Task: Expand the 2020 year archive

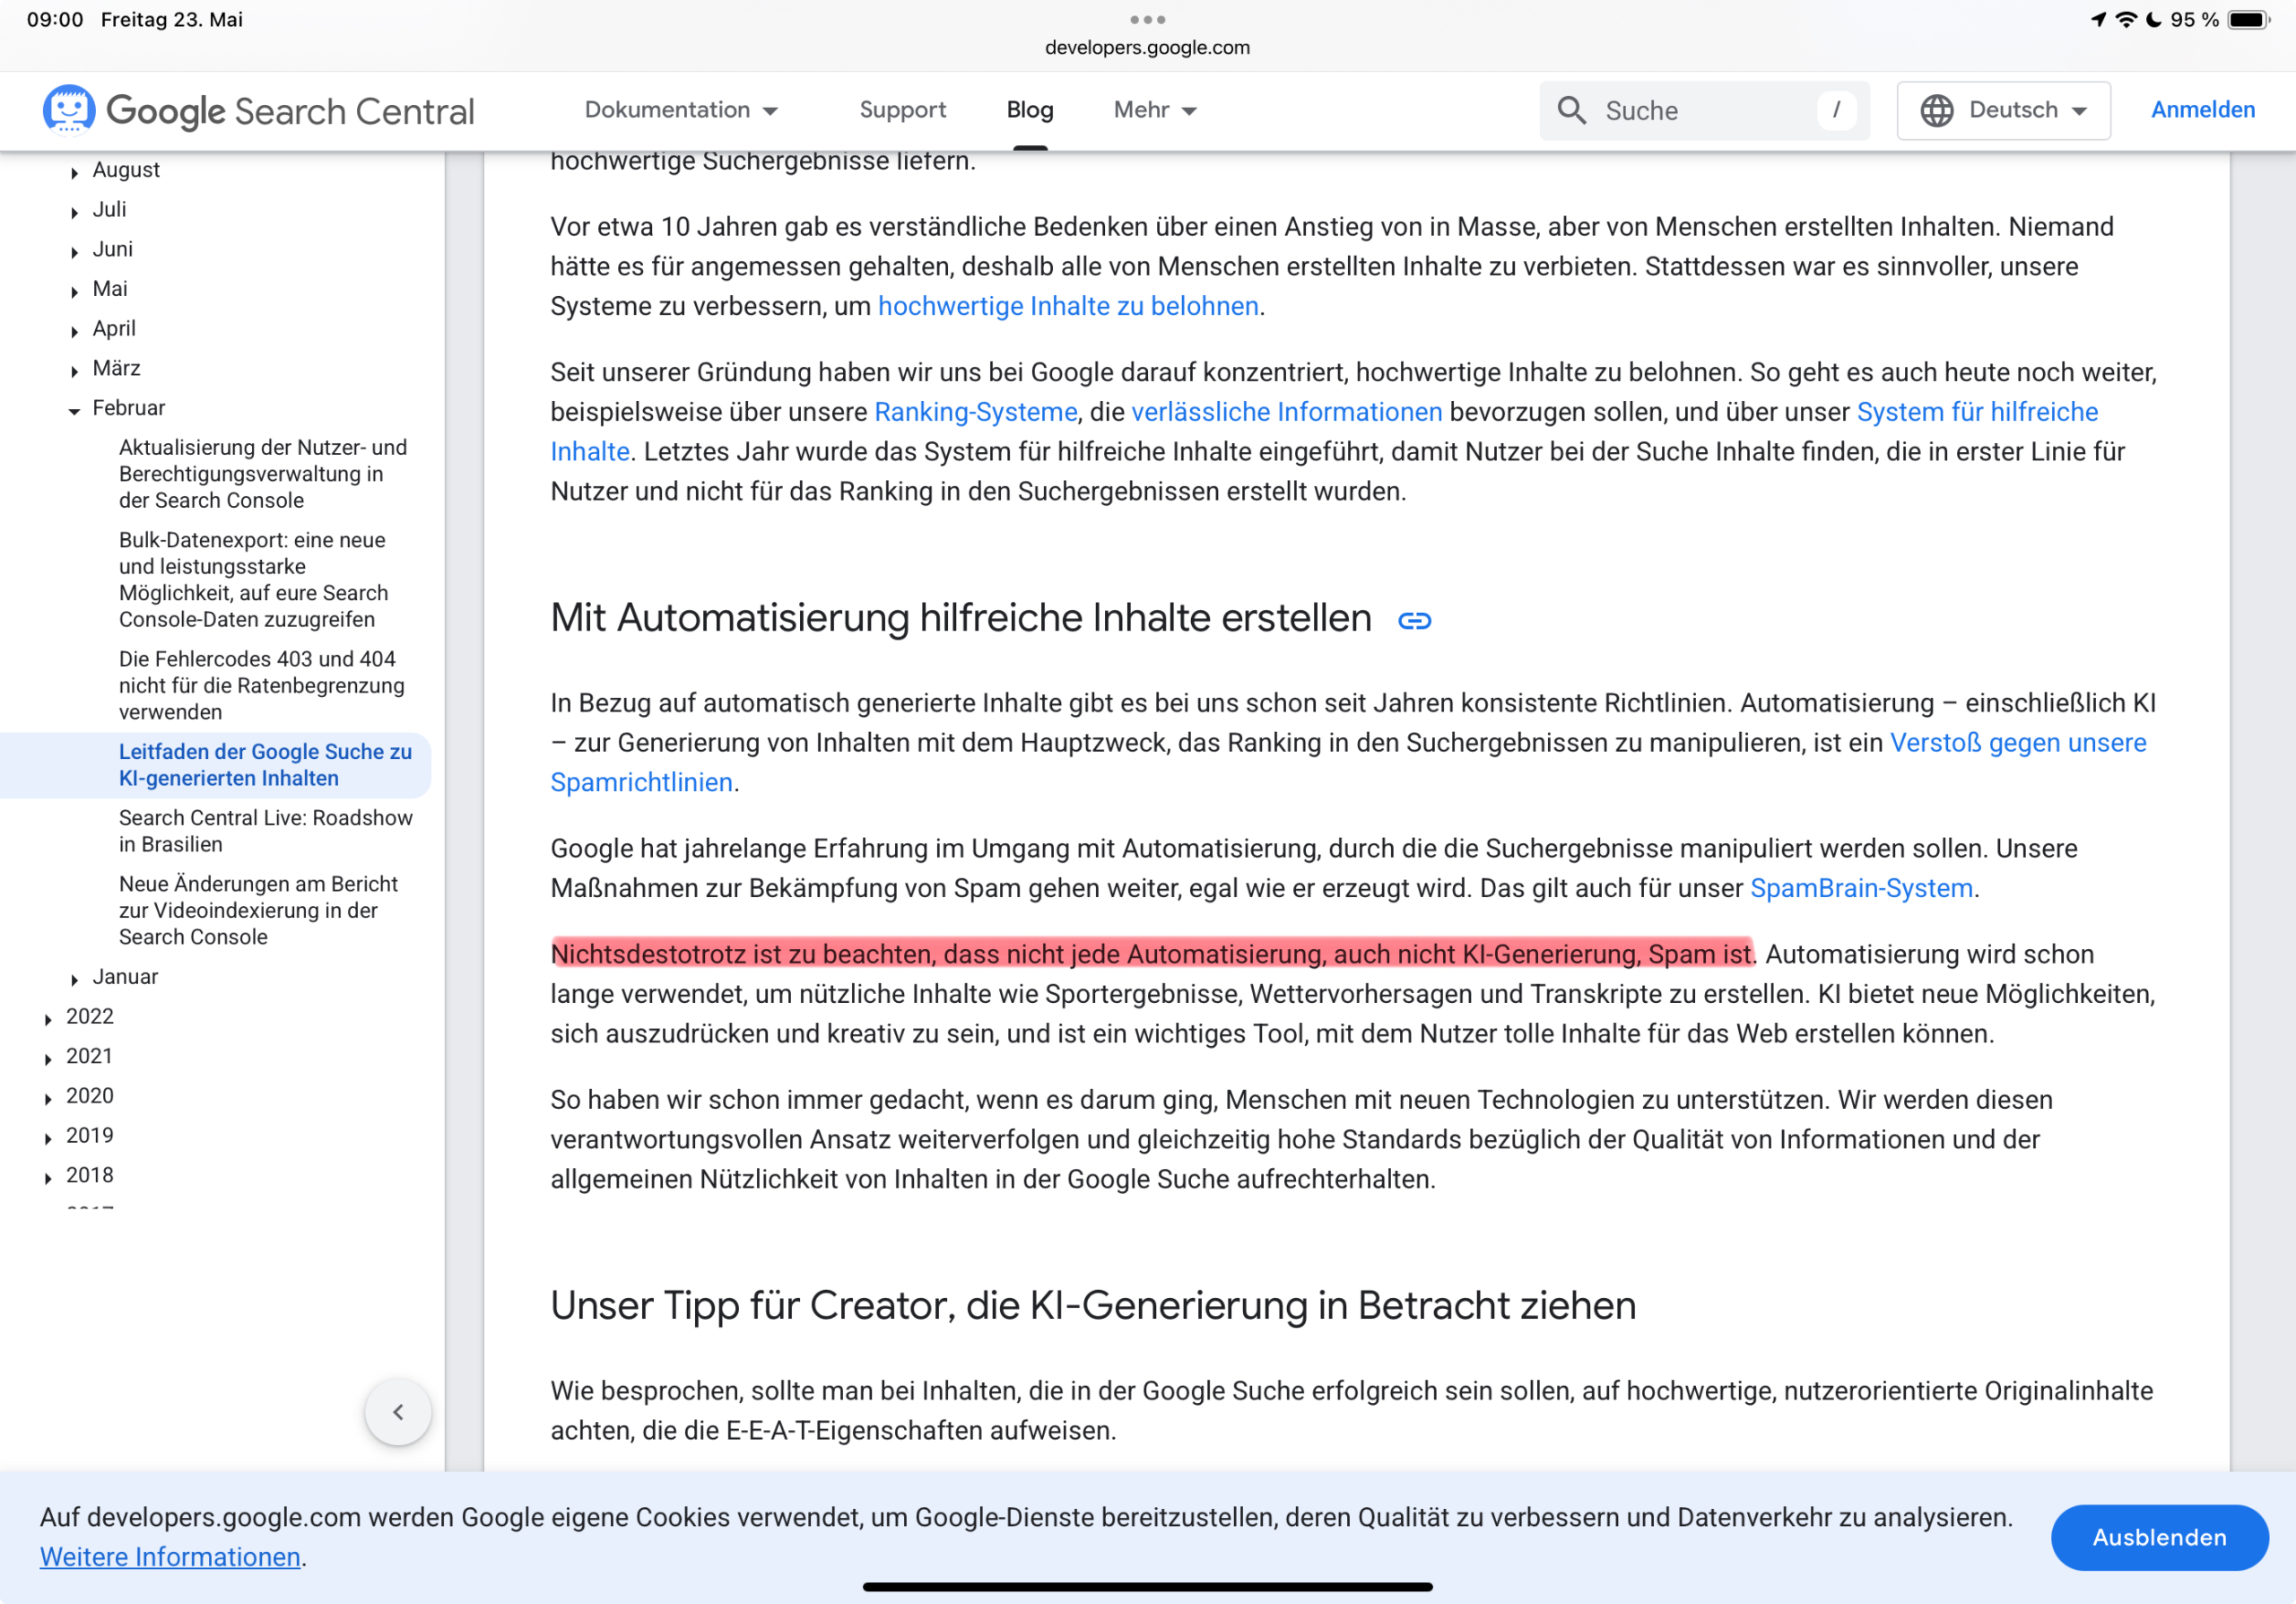Action: coord(48,1098)
